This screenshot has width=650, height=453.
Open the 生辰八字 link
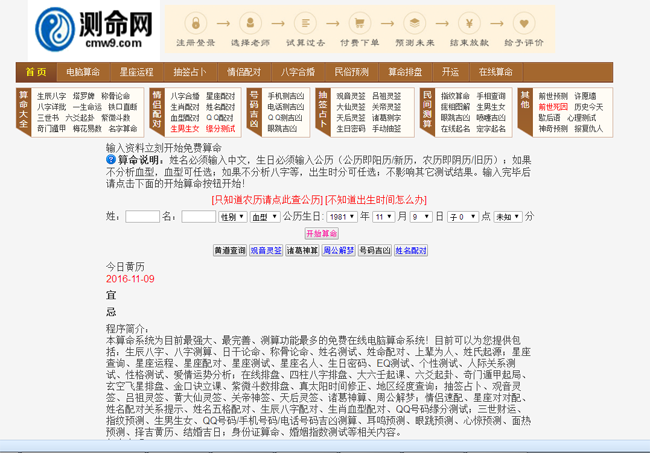[51, 96]
